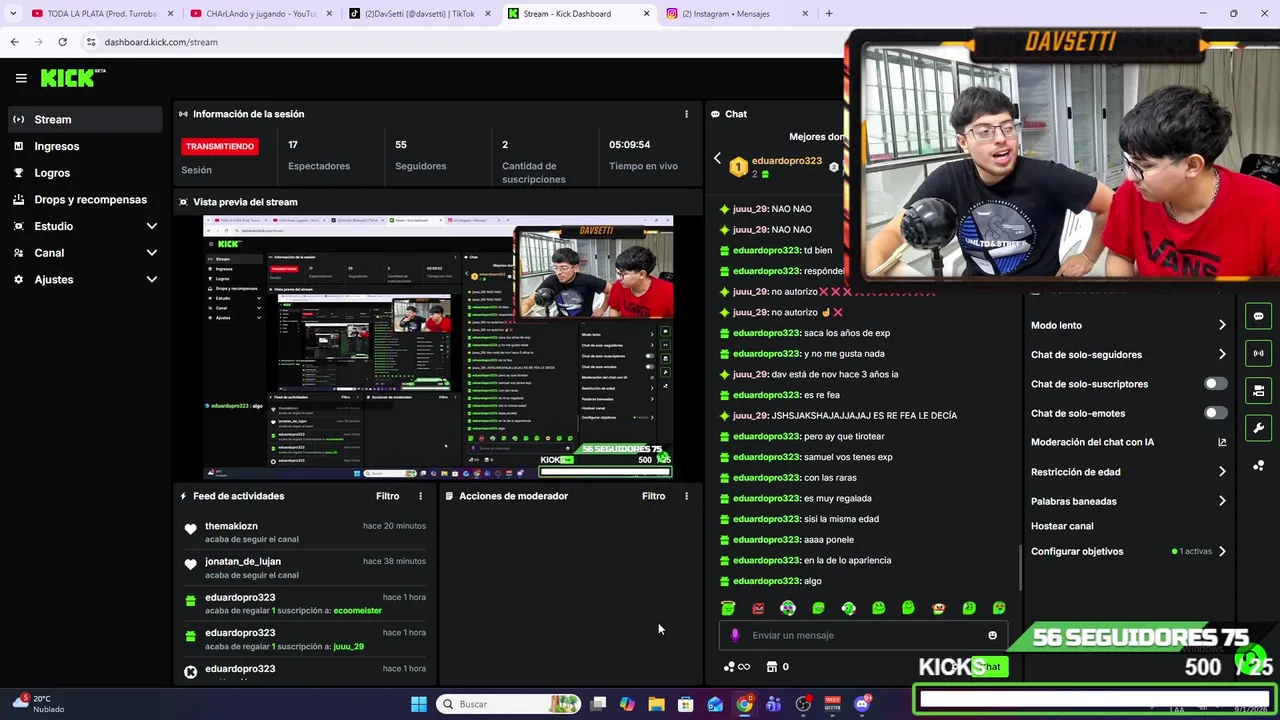Select the chat bubble icon in right rail
Screen dimensions: 1280x720
pyautogui.click(x=1258, y=316)
